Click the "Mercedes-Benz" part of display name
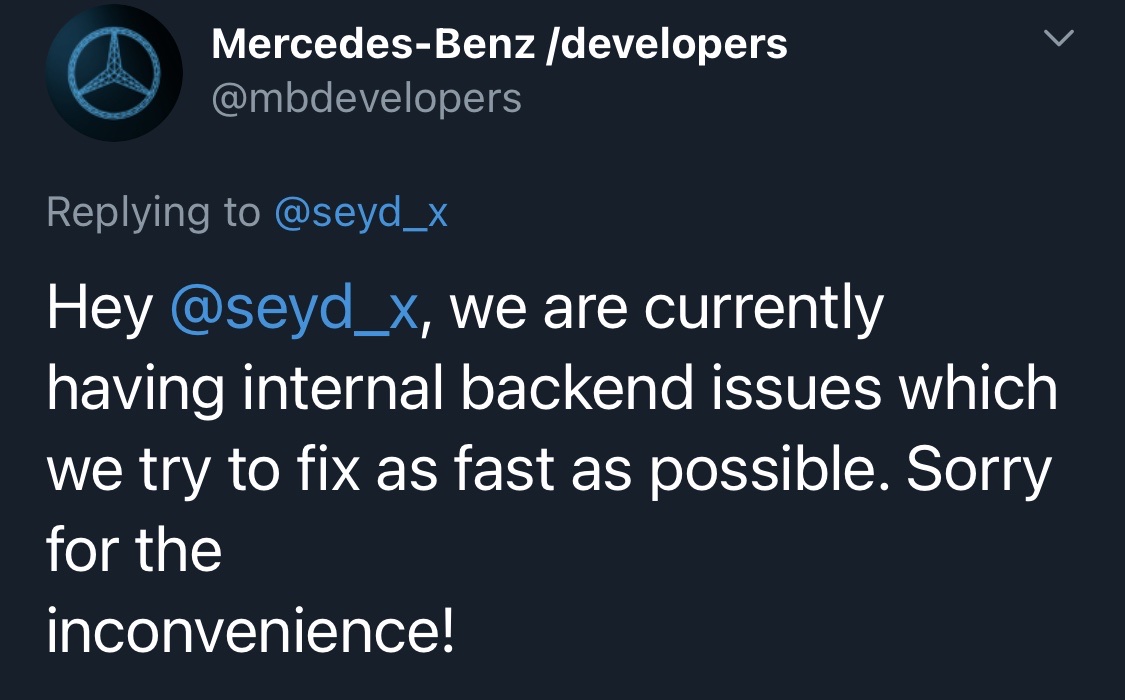This screenshot has width=1125, height=700. (372, 43)
